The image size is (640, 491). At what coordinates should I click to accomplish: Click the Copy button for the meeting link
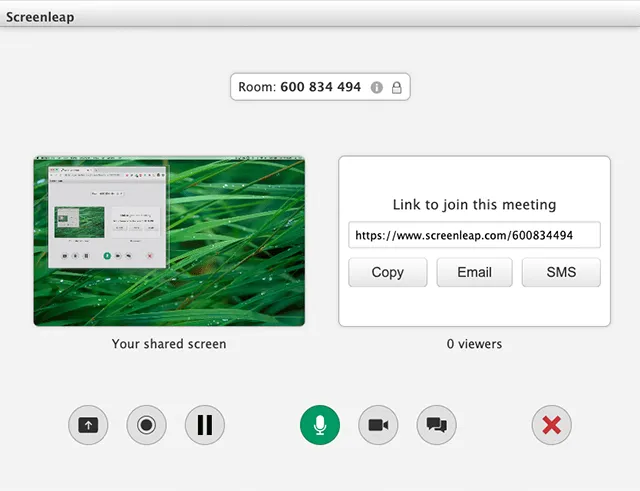tap(388, 272)
